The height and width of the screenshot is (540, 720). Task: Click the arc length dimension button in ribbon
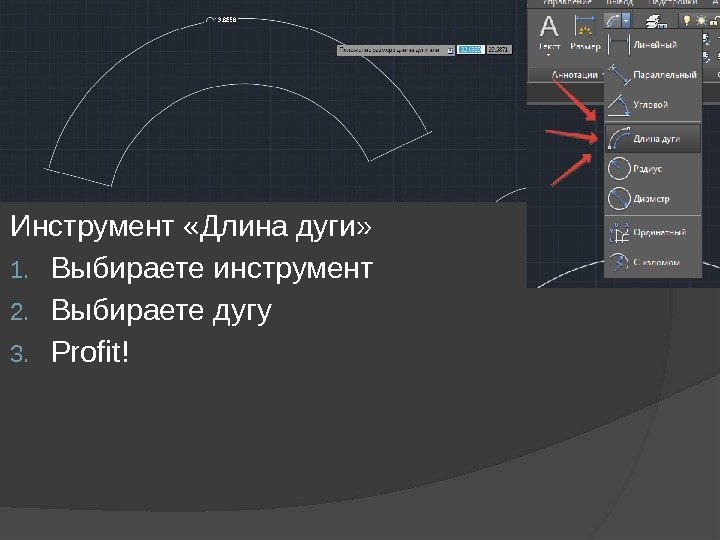(x=612, y=21)
